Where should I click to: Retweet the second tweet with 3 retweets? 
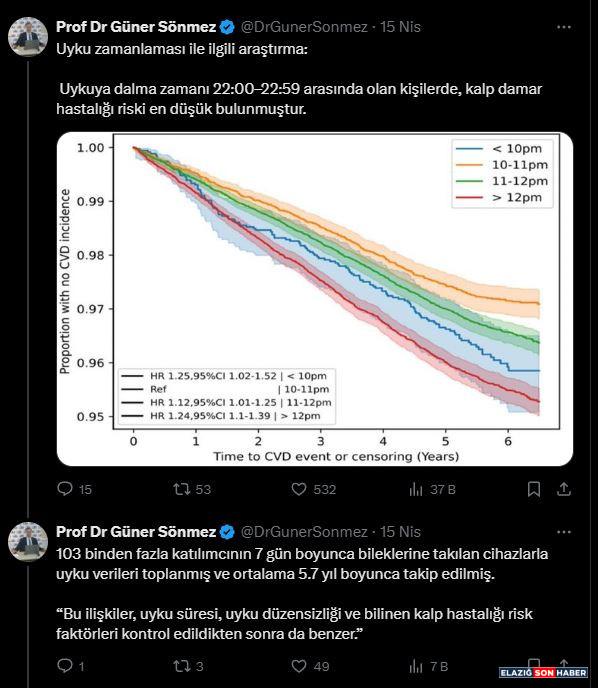181,666
